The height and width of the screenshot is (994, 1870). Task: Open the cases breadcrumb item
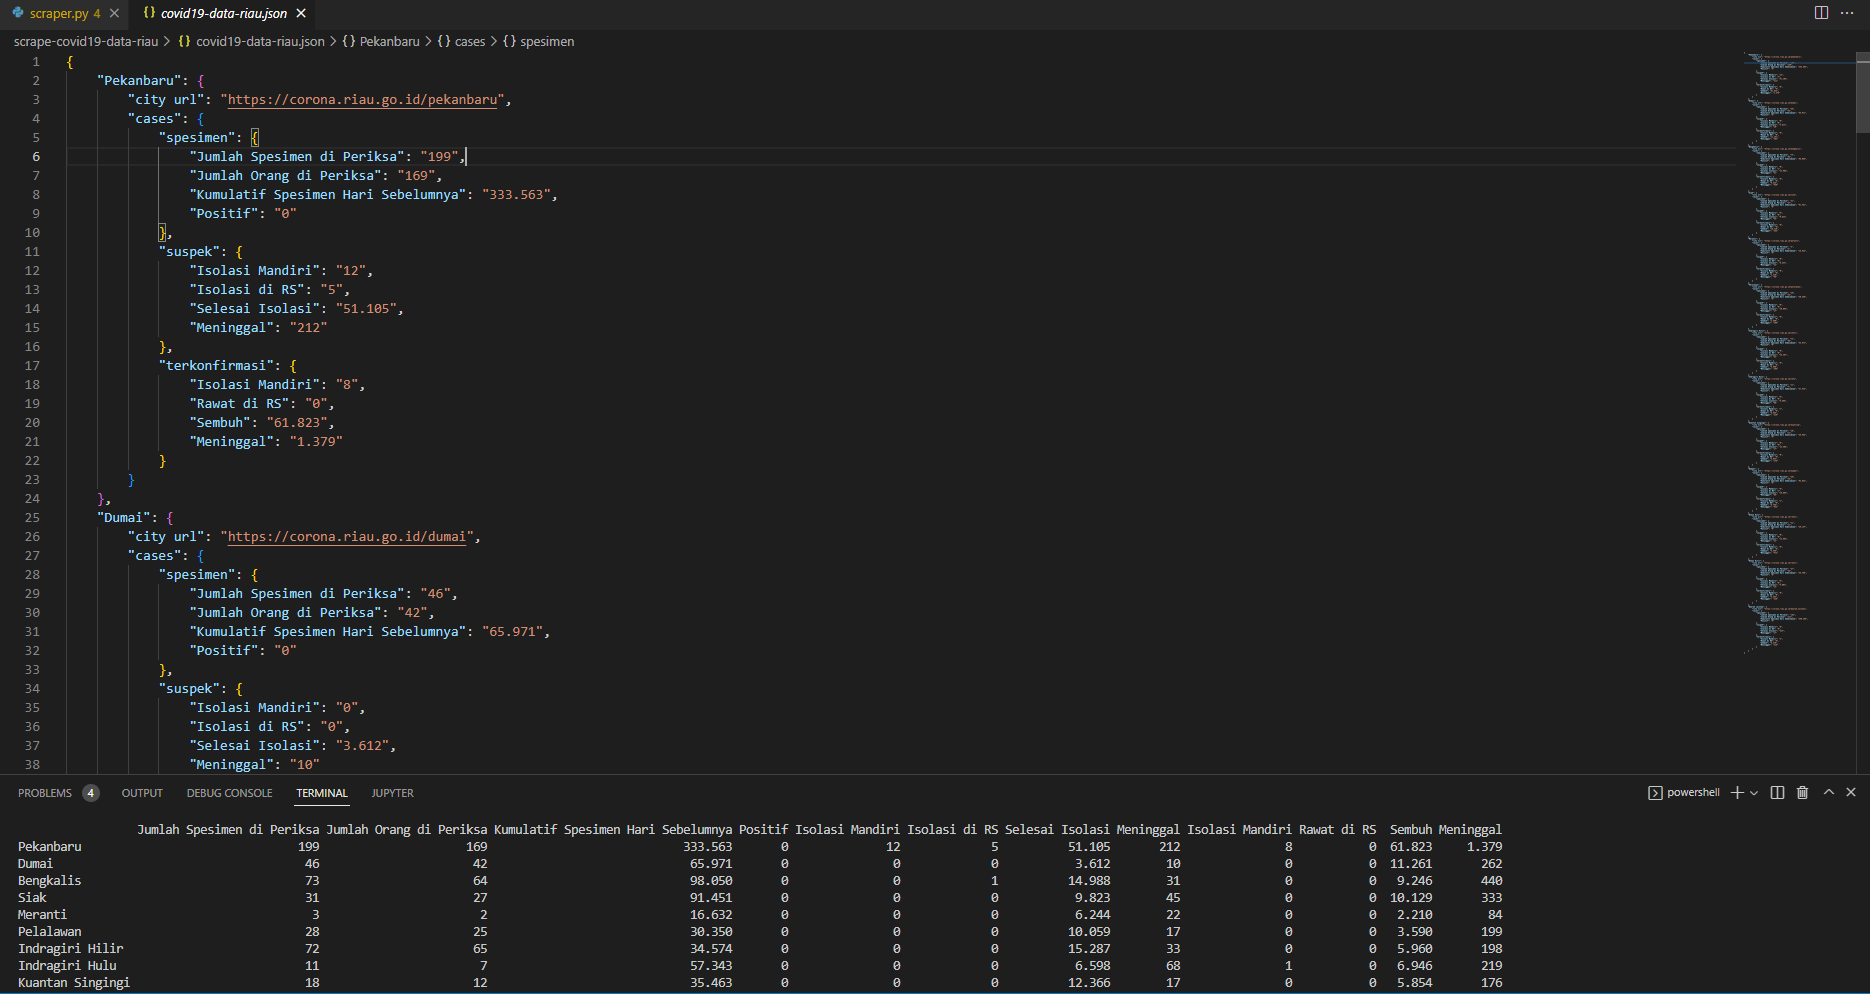pyautogui.click(x=461, y=41)
